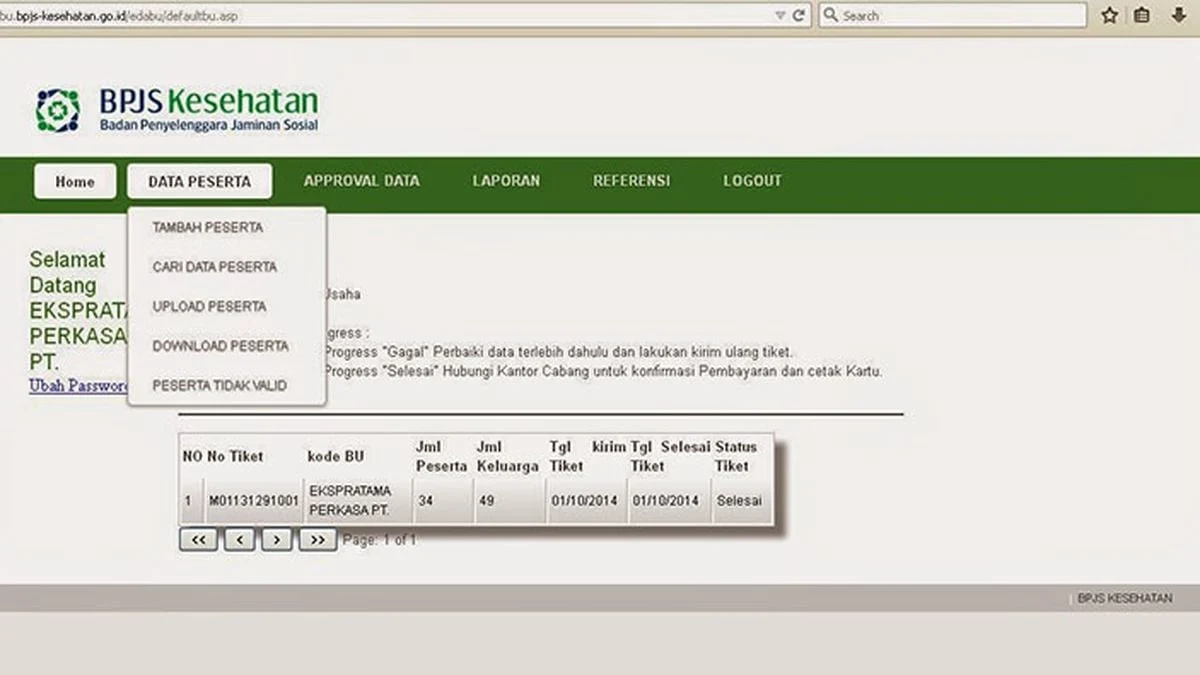
Task: Select PESERTA TIDAK VALID menu item
Action: 220,385
